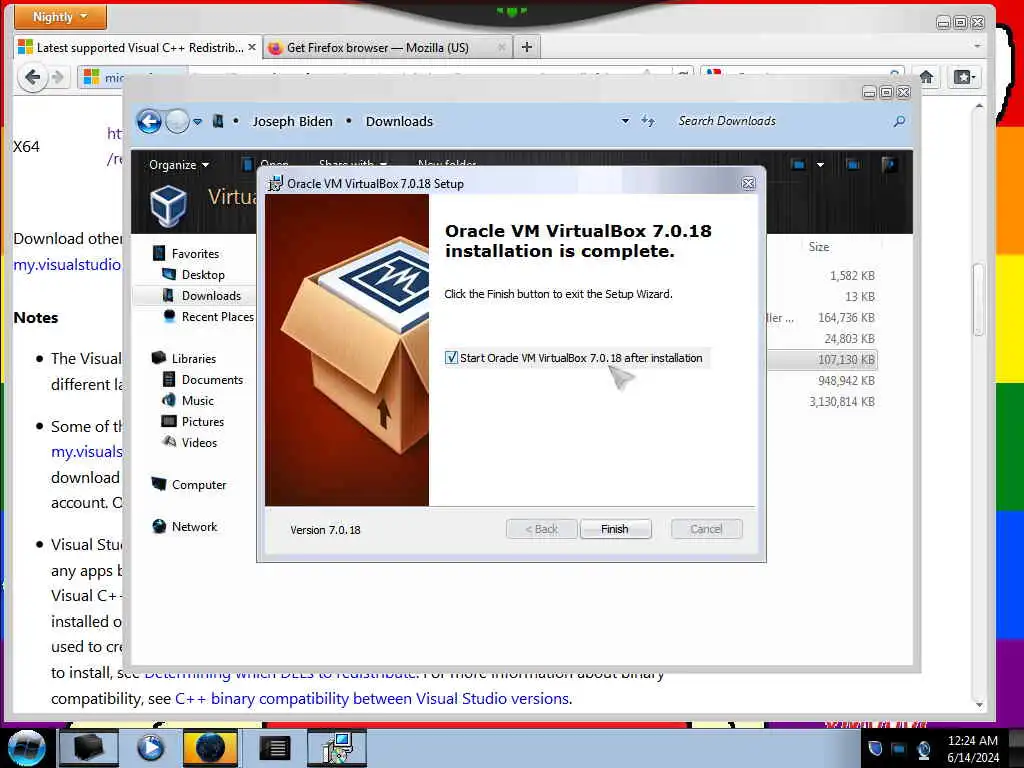Click the volume speaker tray icon
The image size is (1024, 768).
(x=923, y=749)
